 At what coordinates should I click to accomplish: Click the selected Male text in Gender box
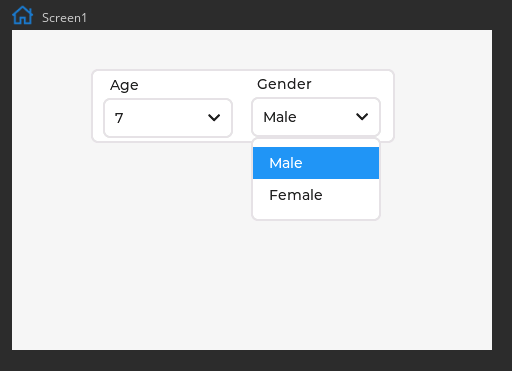280,117
